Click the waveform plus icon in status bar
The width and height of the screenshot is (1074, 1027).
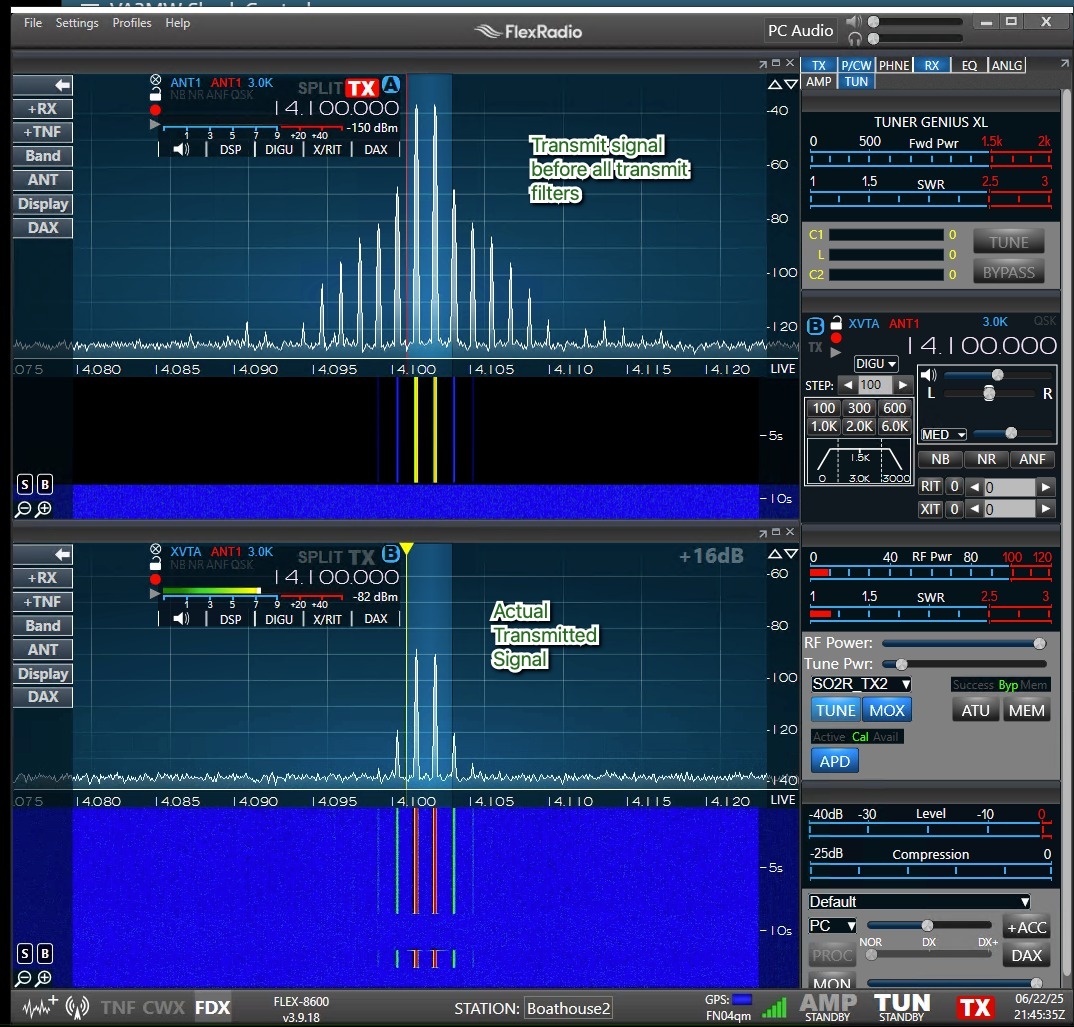click(x=40, y=1006)
